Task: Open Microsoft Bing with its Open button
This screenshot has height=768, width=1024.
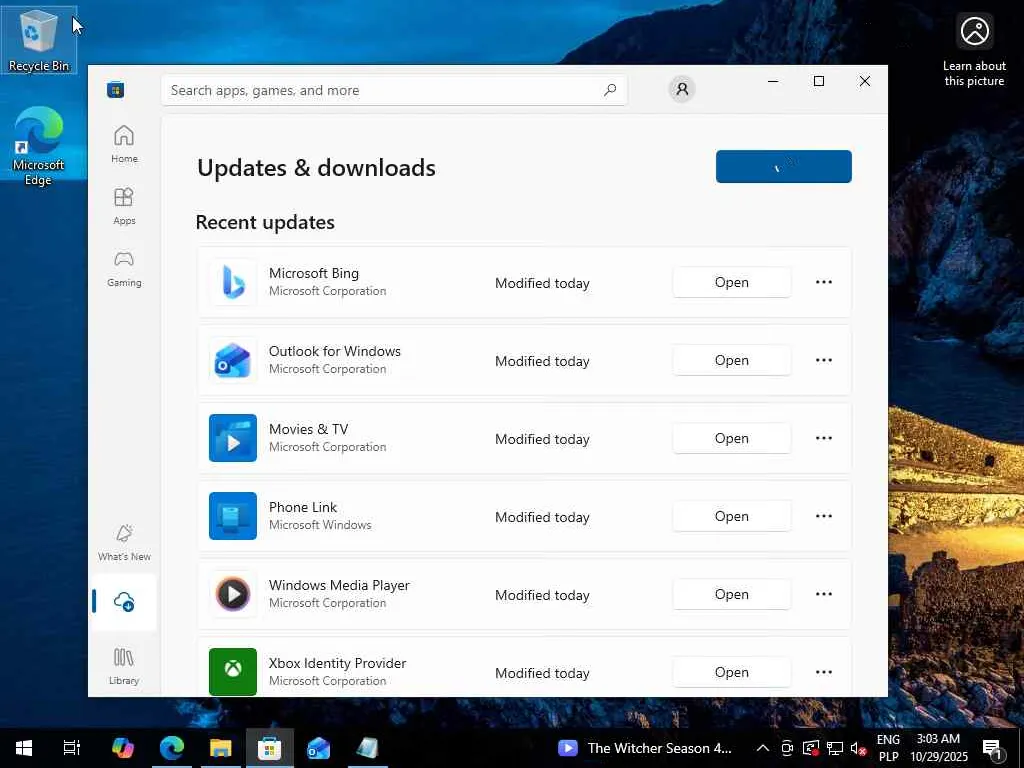Action: [x=731, y=282]
